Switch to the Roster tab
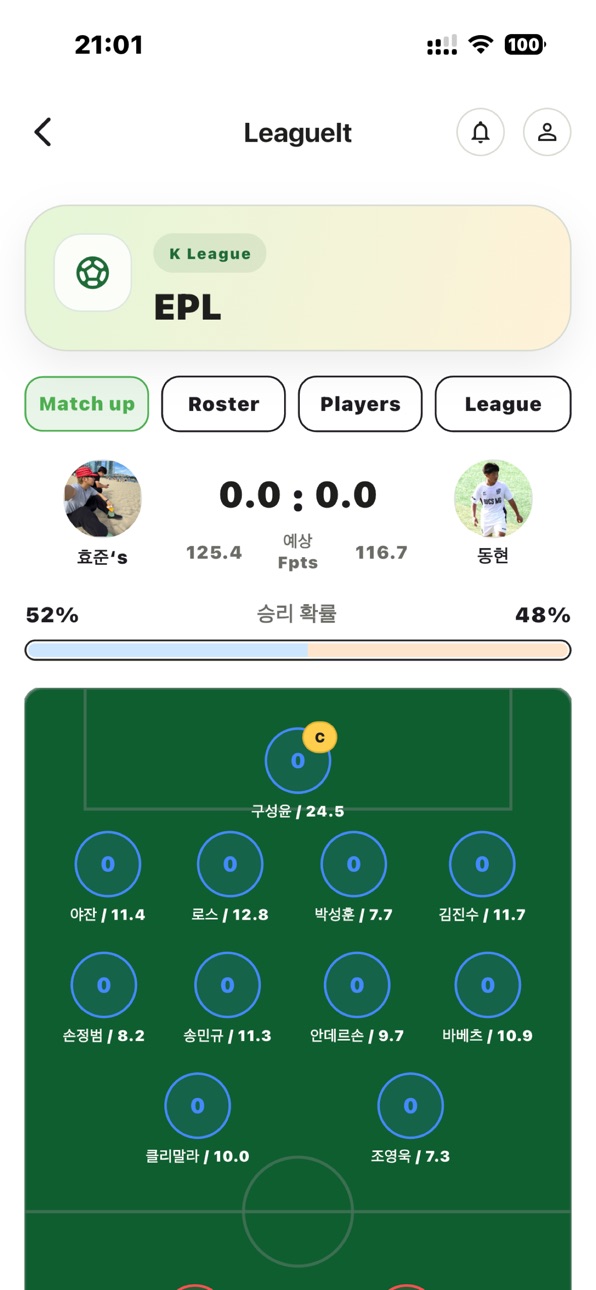The image size is (596, 1290). tap(224, 404)
